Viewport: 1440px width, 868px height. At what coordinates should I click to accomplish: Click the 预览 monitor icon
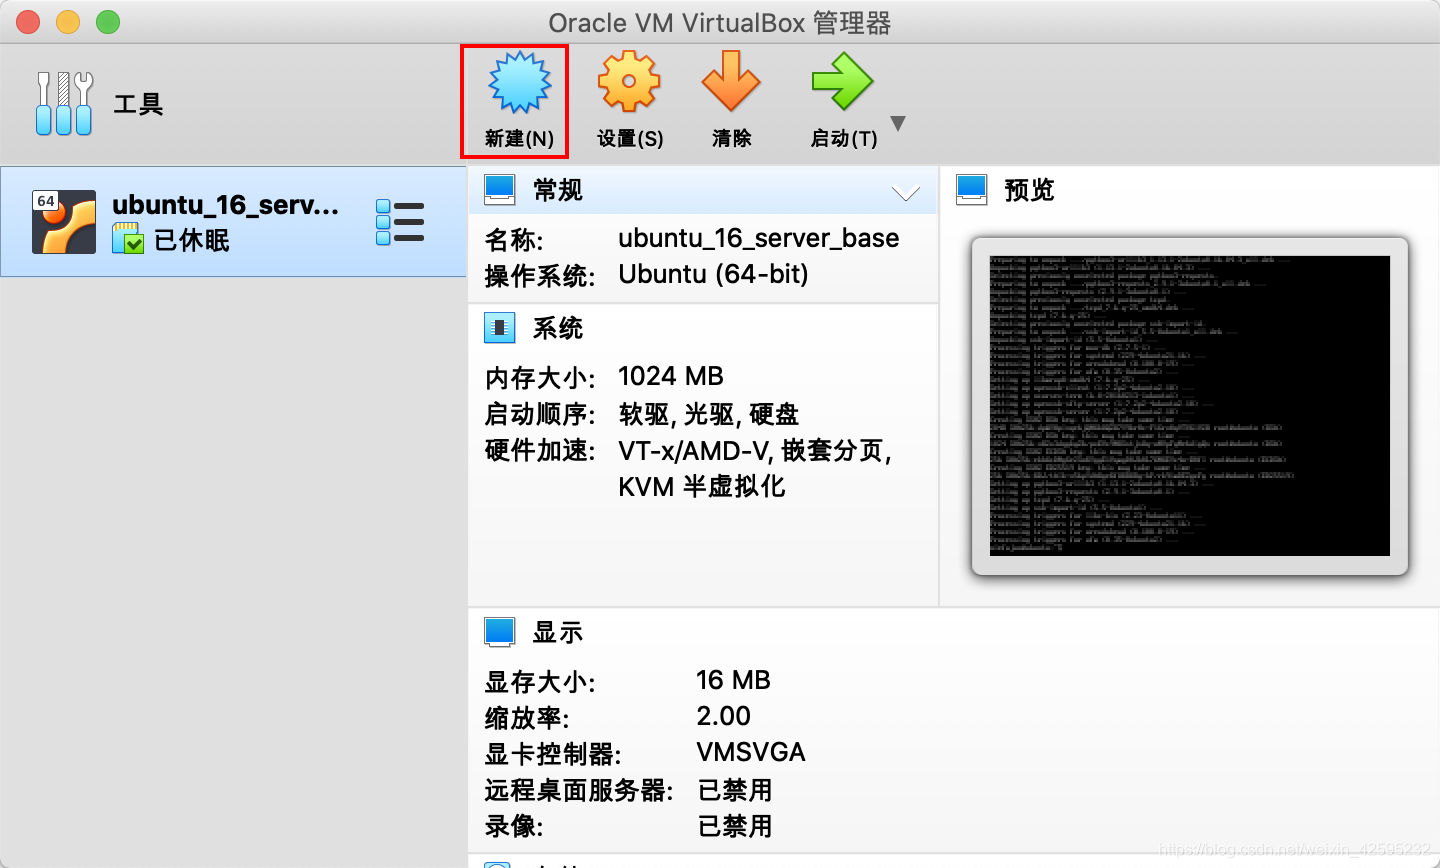click(x=972, y=189)
